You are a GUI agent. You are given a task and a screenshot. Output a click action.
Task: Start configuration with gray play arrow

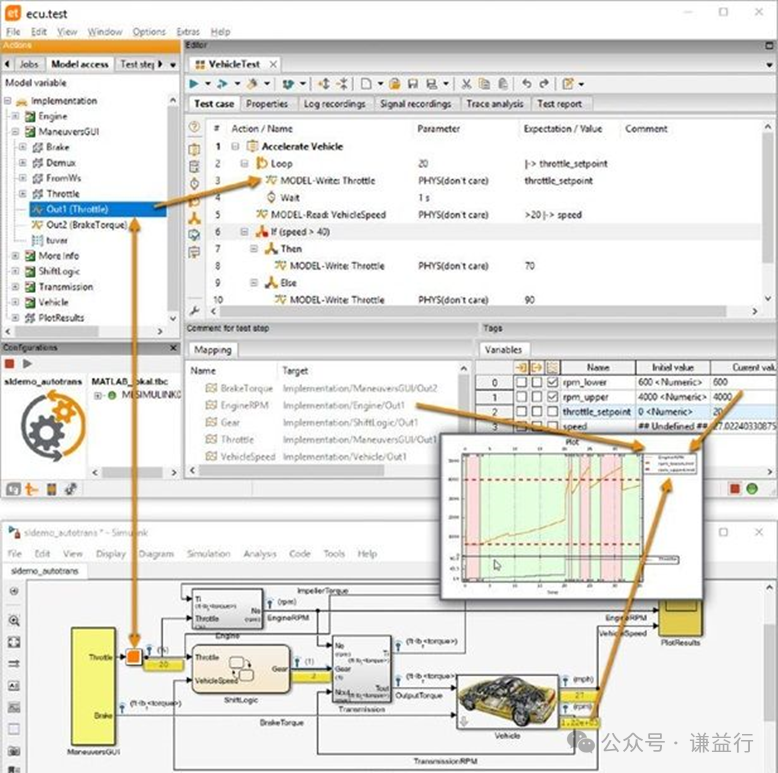pos(27,364)
